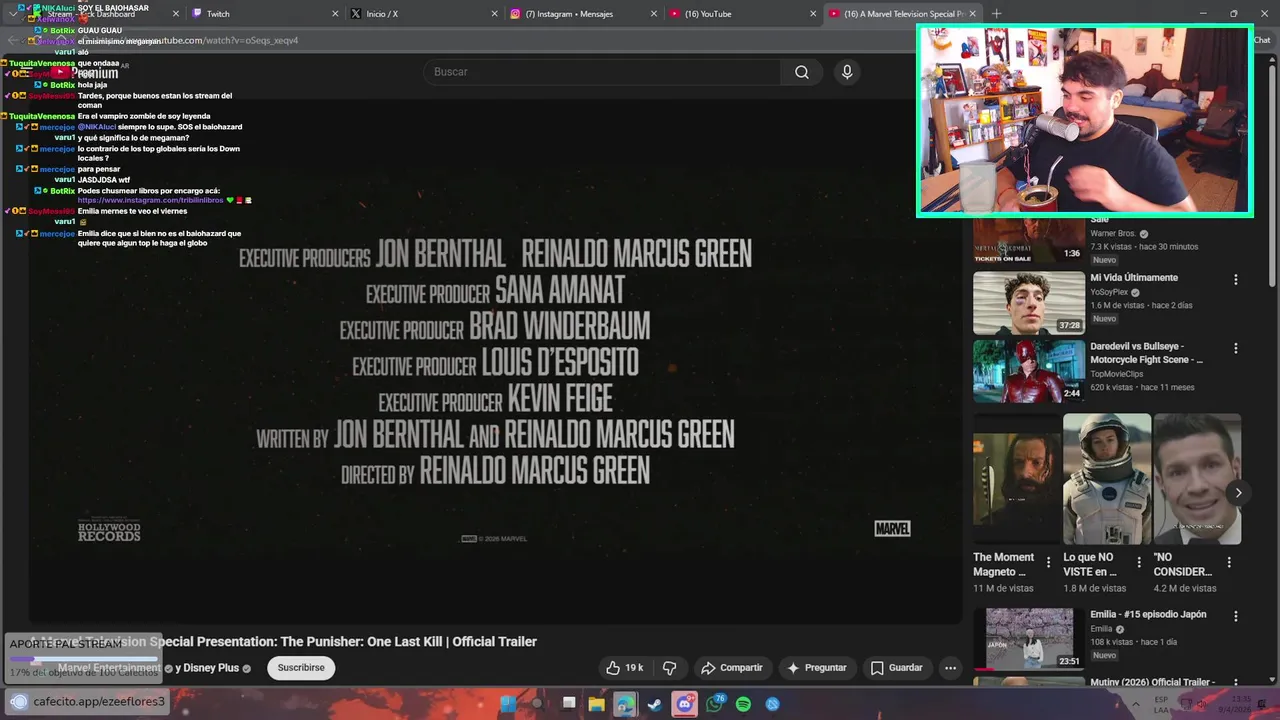Open a new browser tab
Image resolution: width=1280 pixels, height=720 pixels.
pos(996,14)
